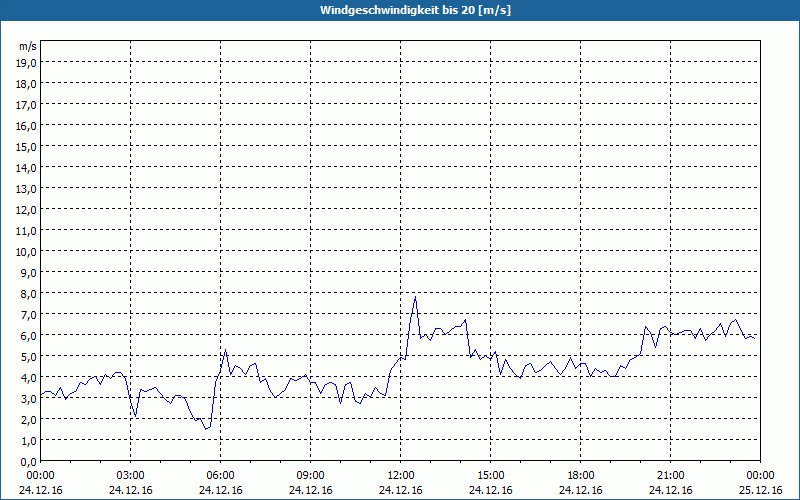Viewport: 800px width, 500px height.
Task: Select the 19,0 y-axis label
Action: point(26,63)
